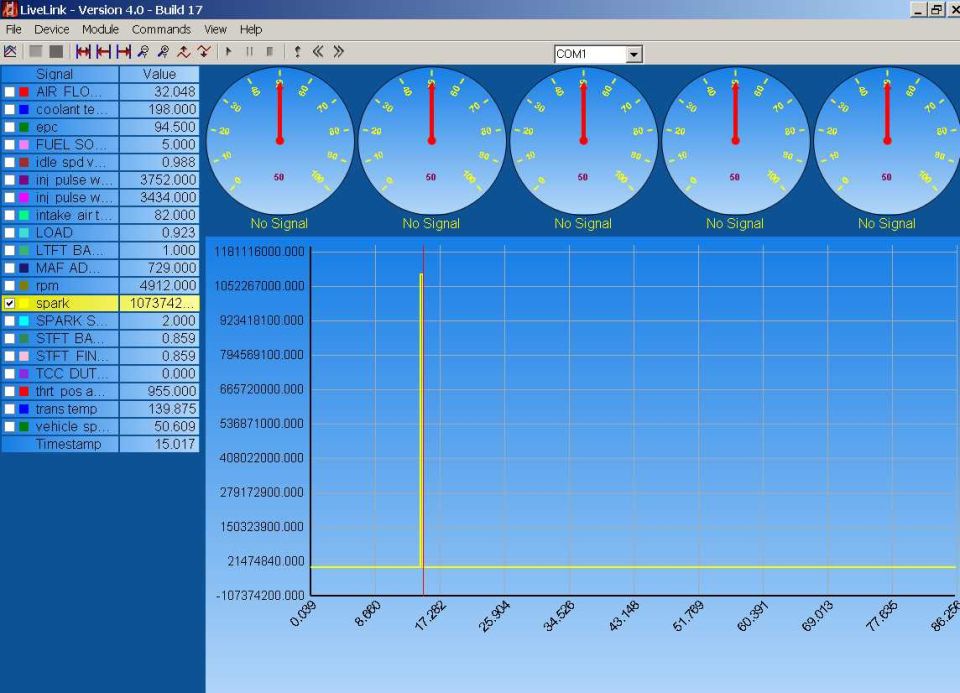Click the 1181116000.000 y-axis label
This screenshot has width=960, height=693.
click(x=259, y=252)
